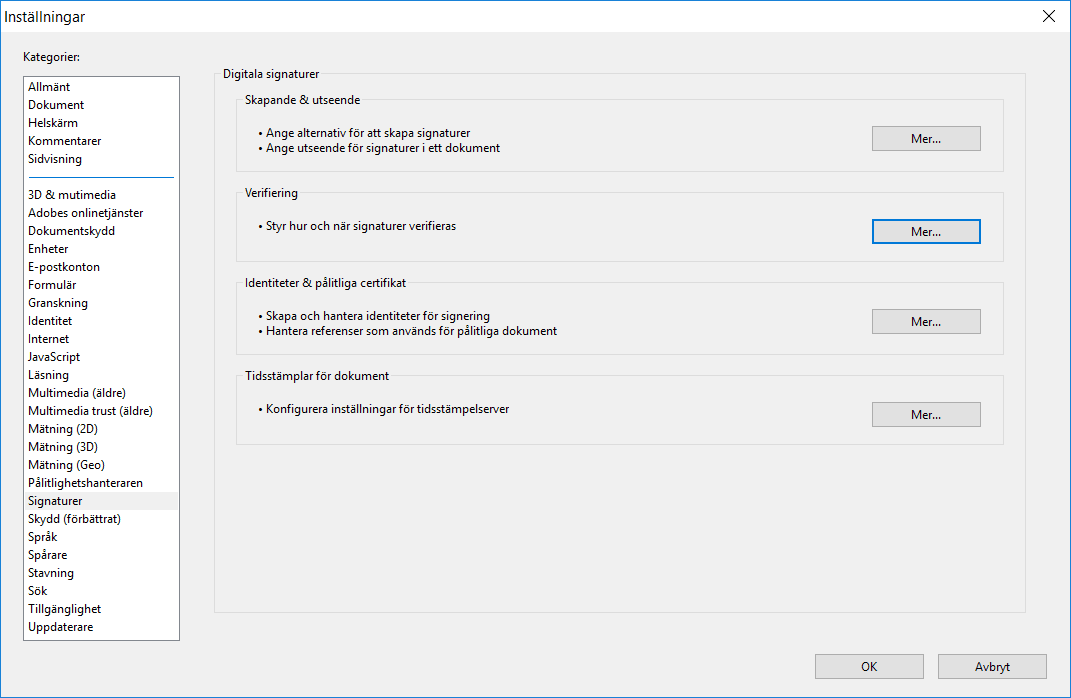Open Mer options for Verifiering
The width and height of the screenshot is (1071, 698).
tap(925, 231)
